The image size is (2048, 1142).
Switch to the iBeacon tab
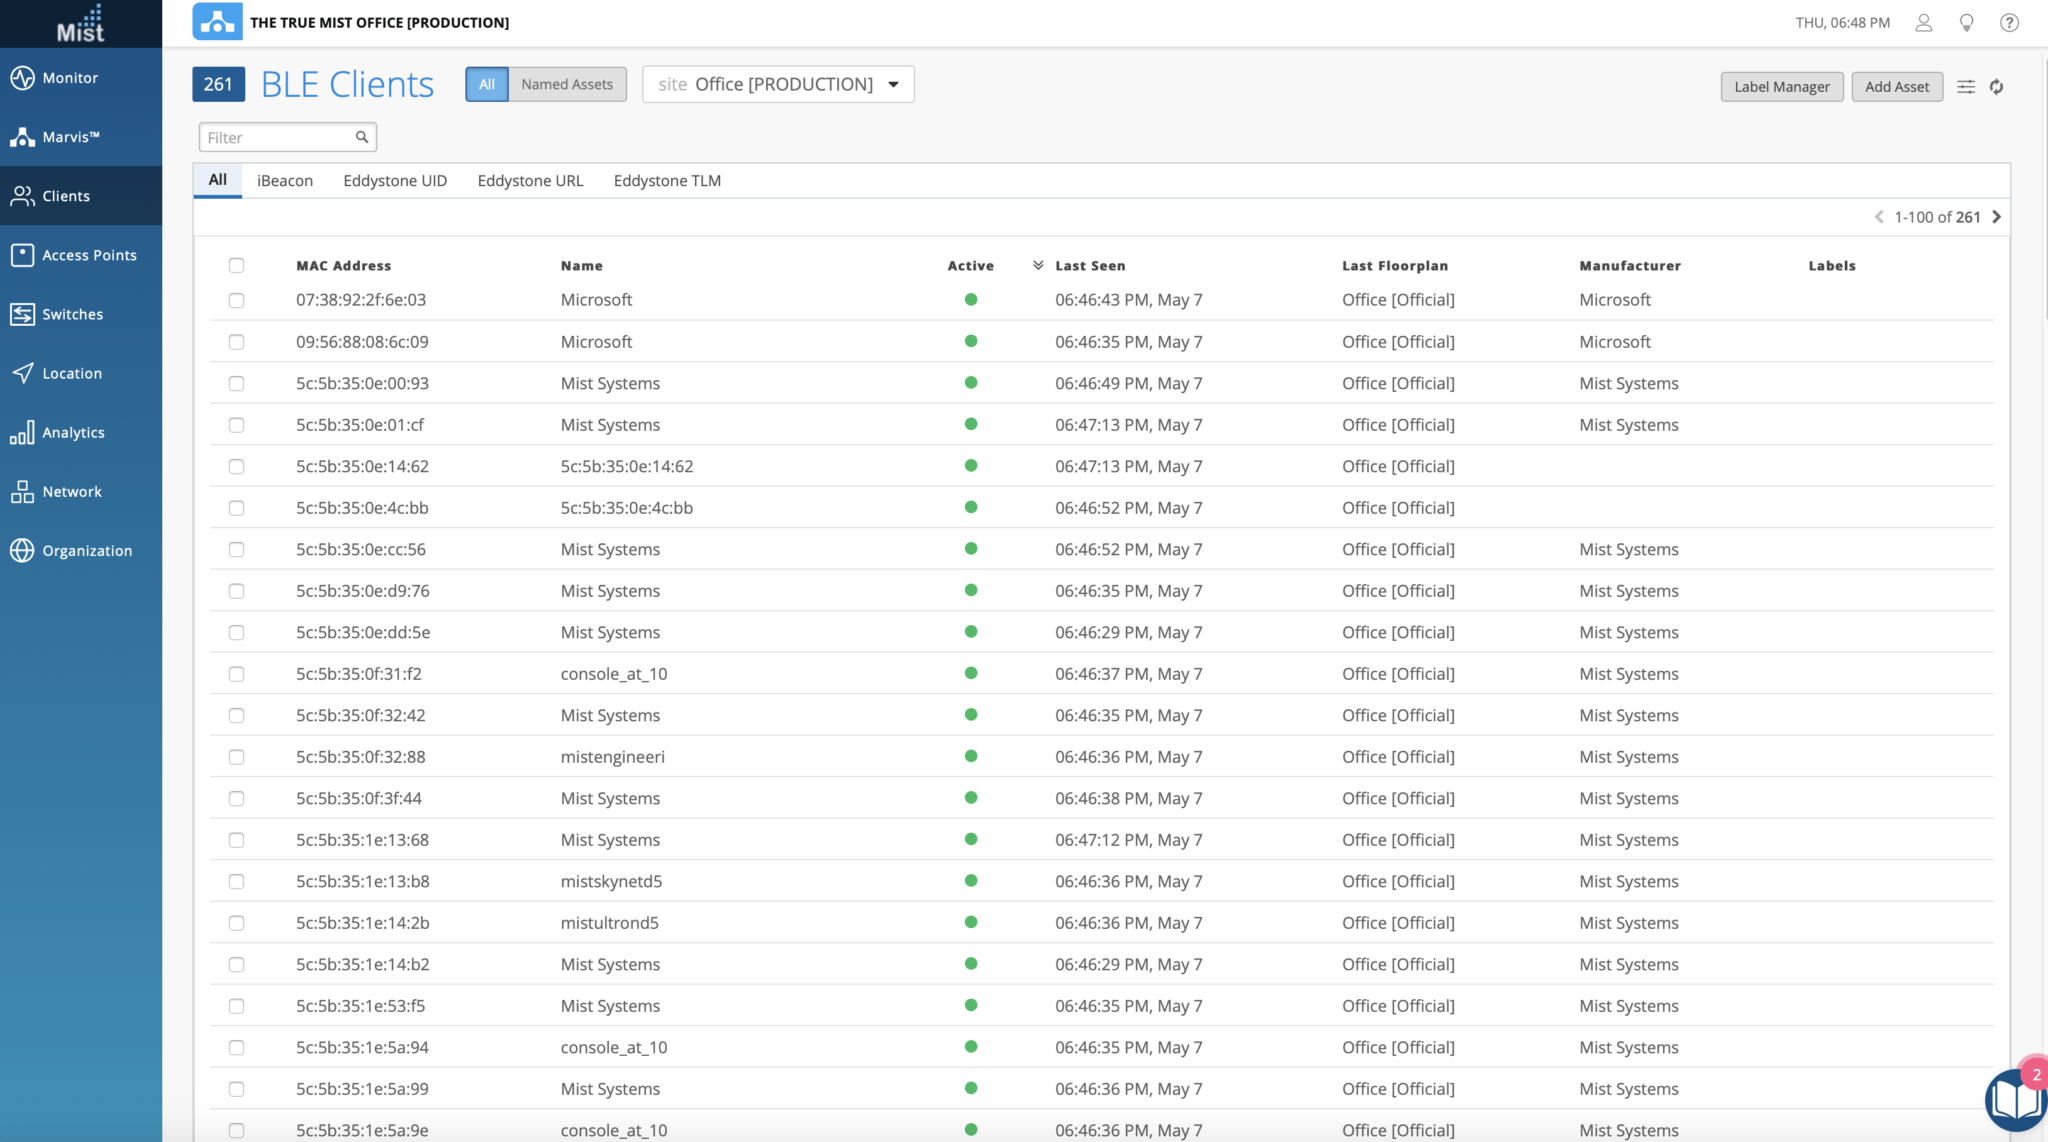tap(284, 180)
